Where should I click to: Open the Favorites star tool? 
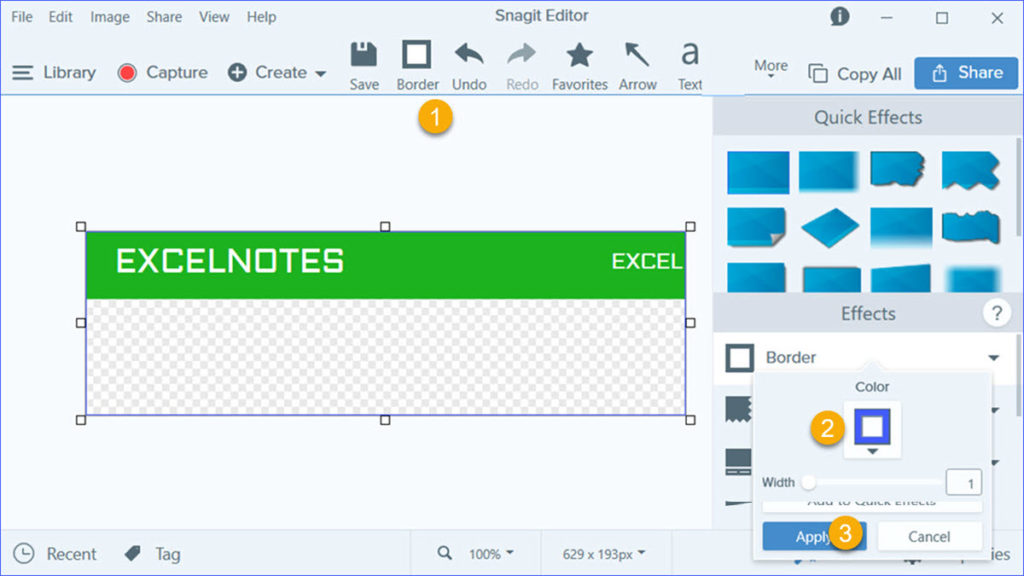point(579,66)
